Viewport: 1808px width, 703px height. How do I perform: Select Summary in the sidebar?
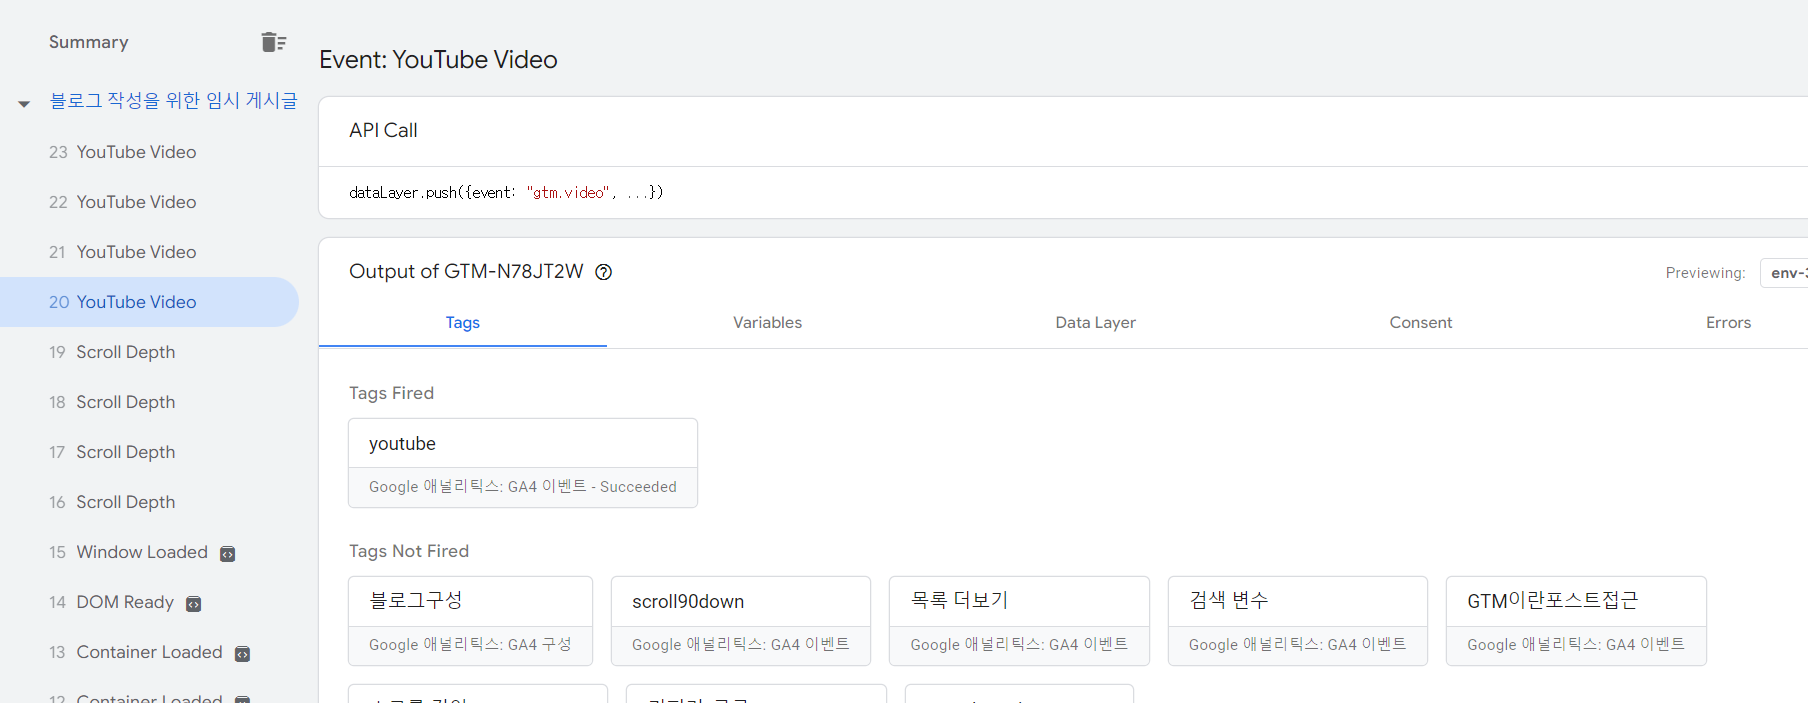(89, 42)
